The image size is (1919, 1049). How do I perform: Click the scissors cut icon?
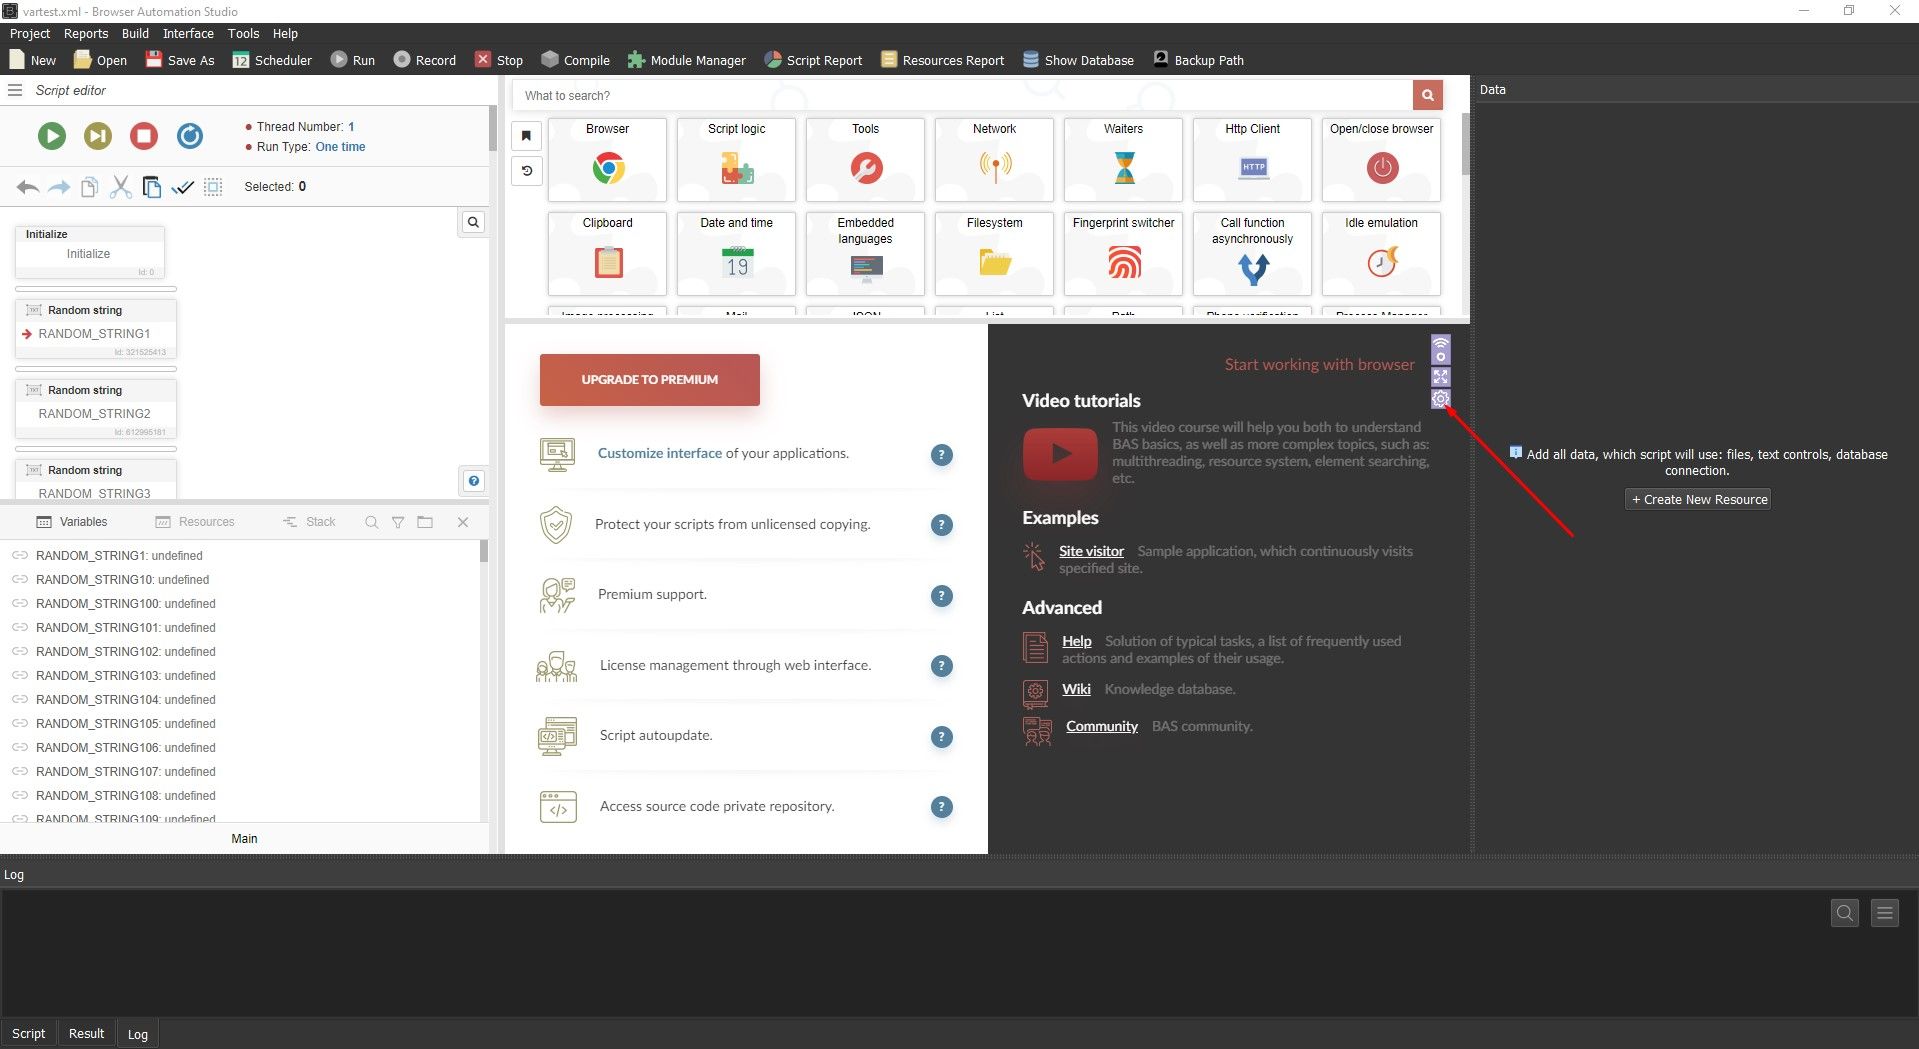(121, 187)
